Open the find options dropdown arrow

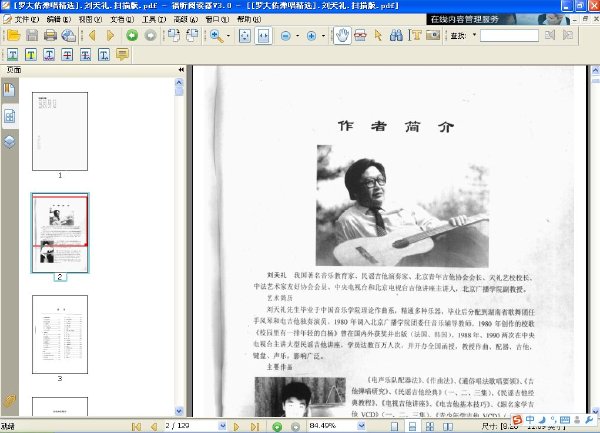coord(474,35)
